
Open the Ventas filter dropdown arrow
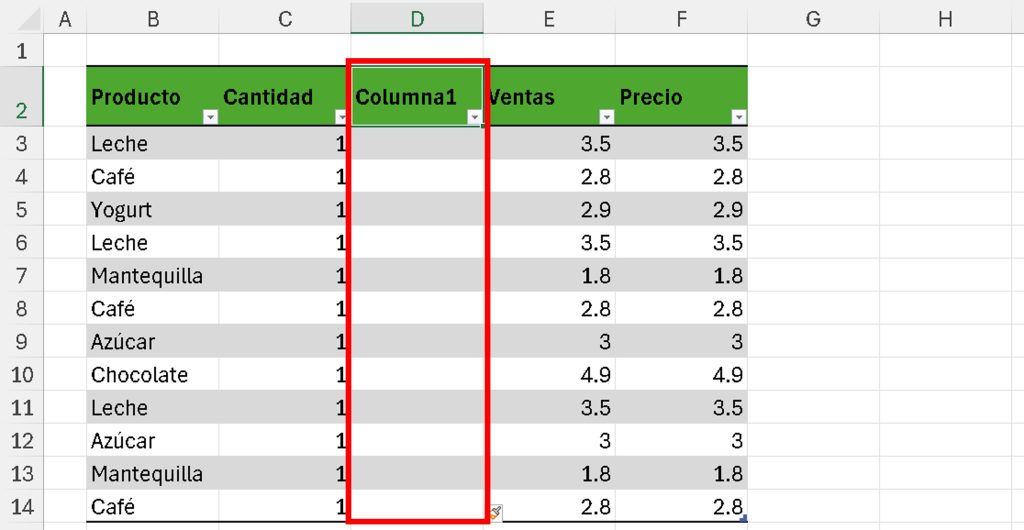tap(606, 117)
